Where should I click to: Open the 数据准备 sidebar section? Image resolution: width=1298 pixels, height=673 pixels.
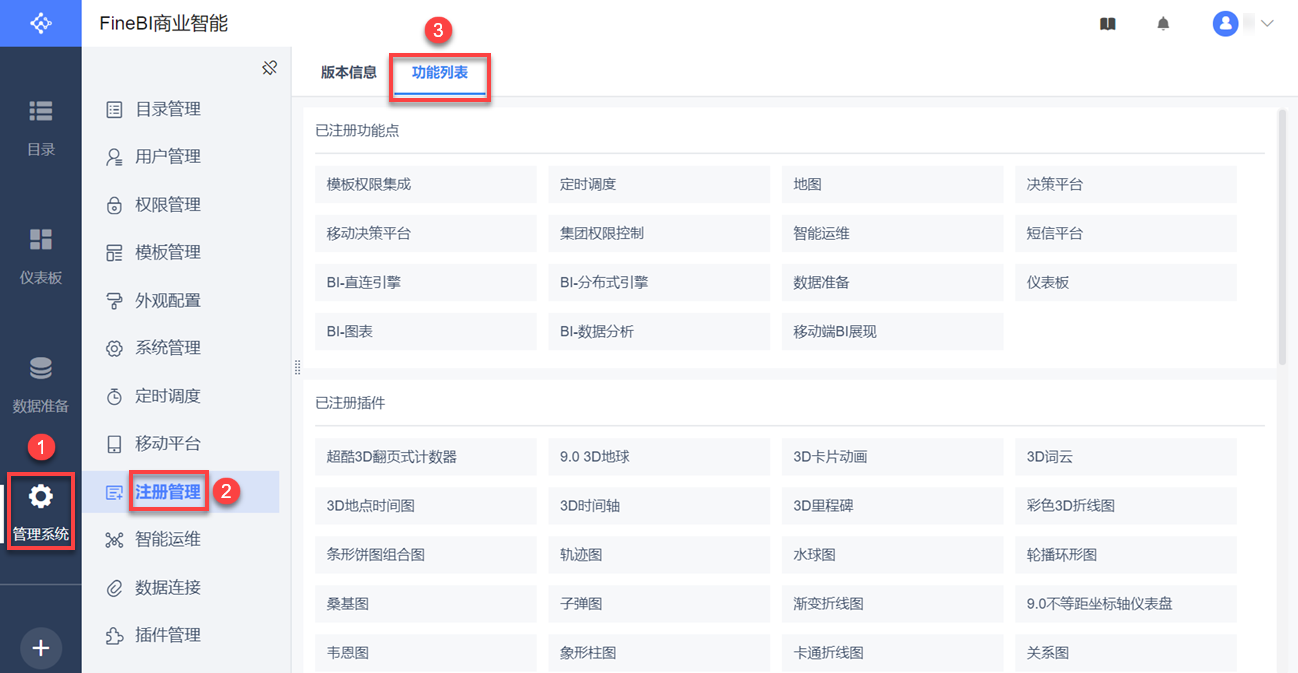(x=40, y=384)
